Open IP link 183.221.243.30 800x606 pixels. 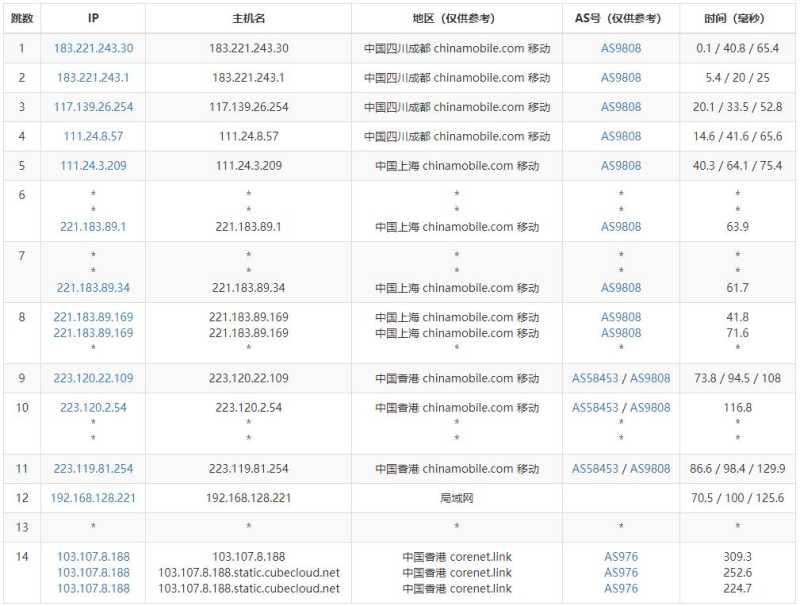click(93, 48)
